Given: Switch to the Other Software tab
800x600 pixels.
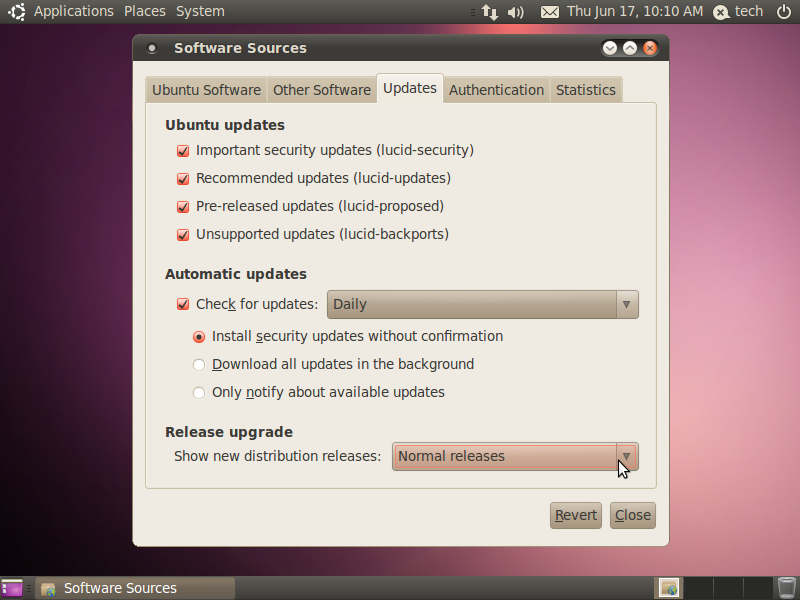Looking at the screenshot, I should click(321, 90).
